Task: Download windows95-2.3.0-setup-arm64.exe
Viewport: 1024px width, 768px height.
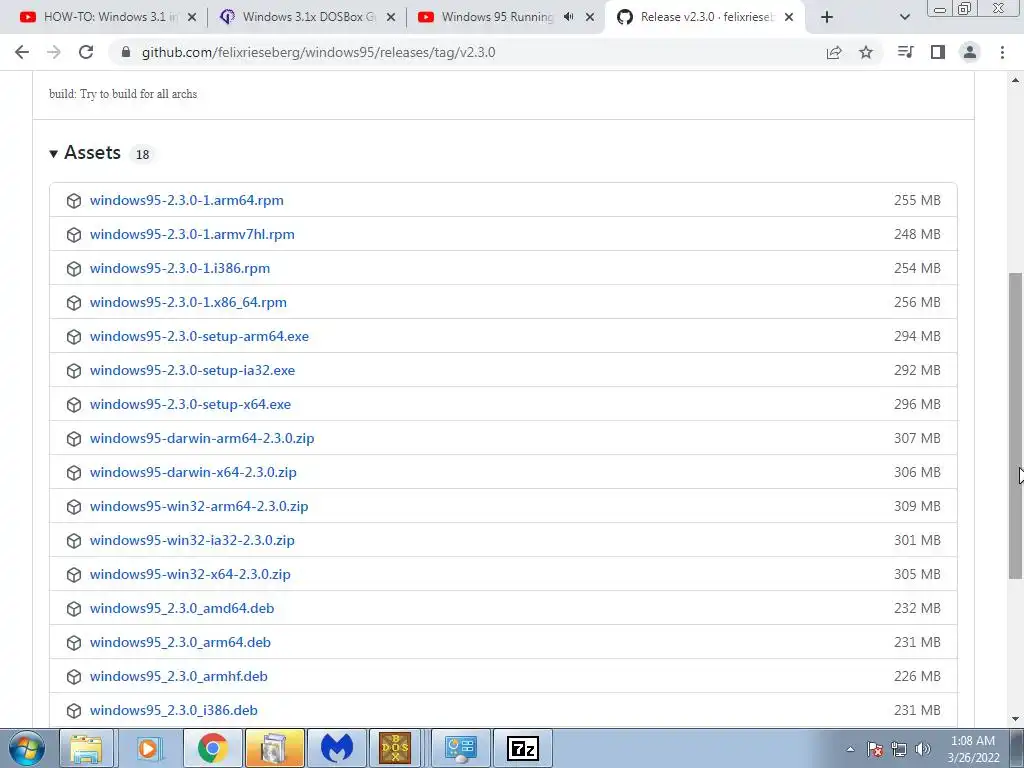Action: click(x=199, y=336)
